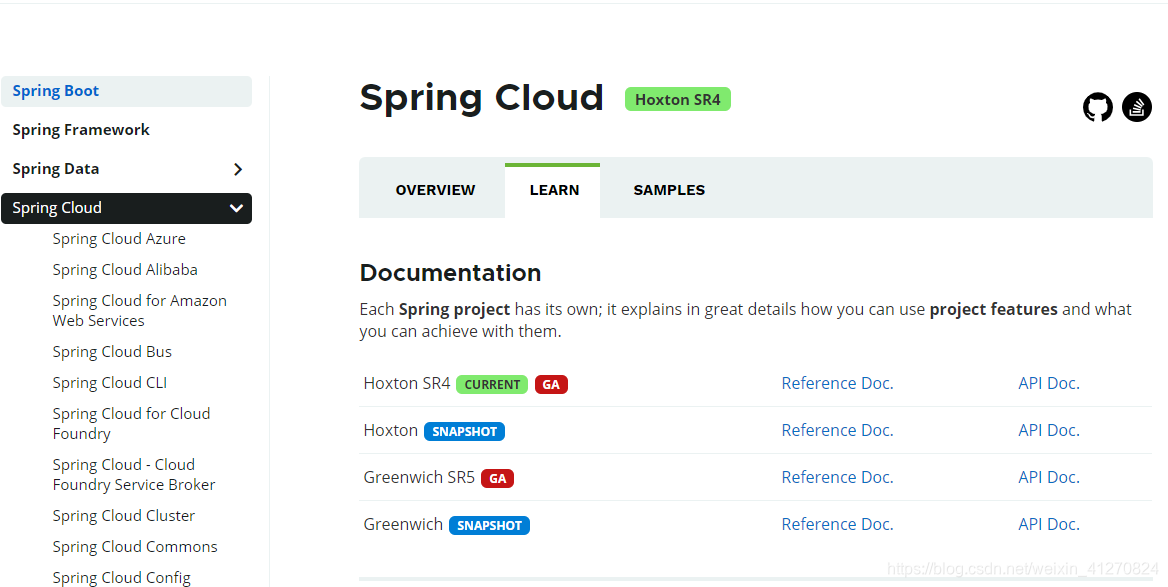
Task: Click the SNAPSHOT badge next to Greenwich
Action: click(489, 525)
